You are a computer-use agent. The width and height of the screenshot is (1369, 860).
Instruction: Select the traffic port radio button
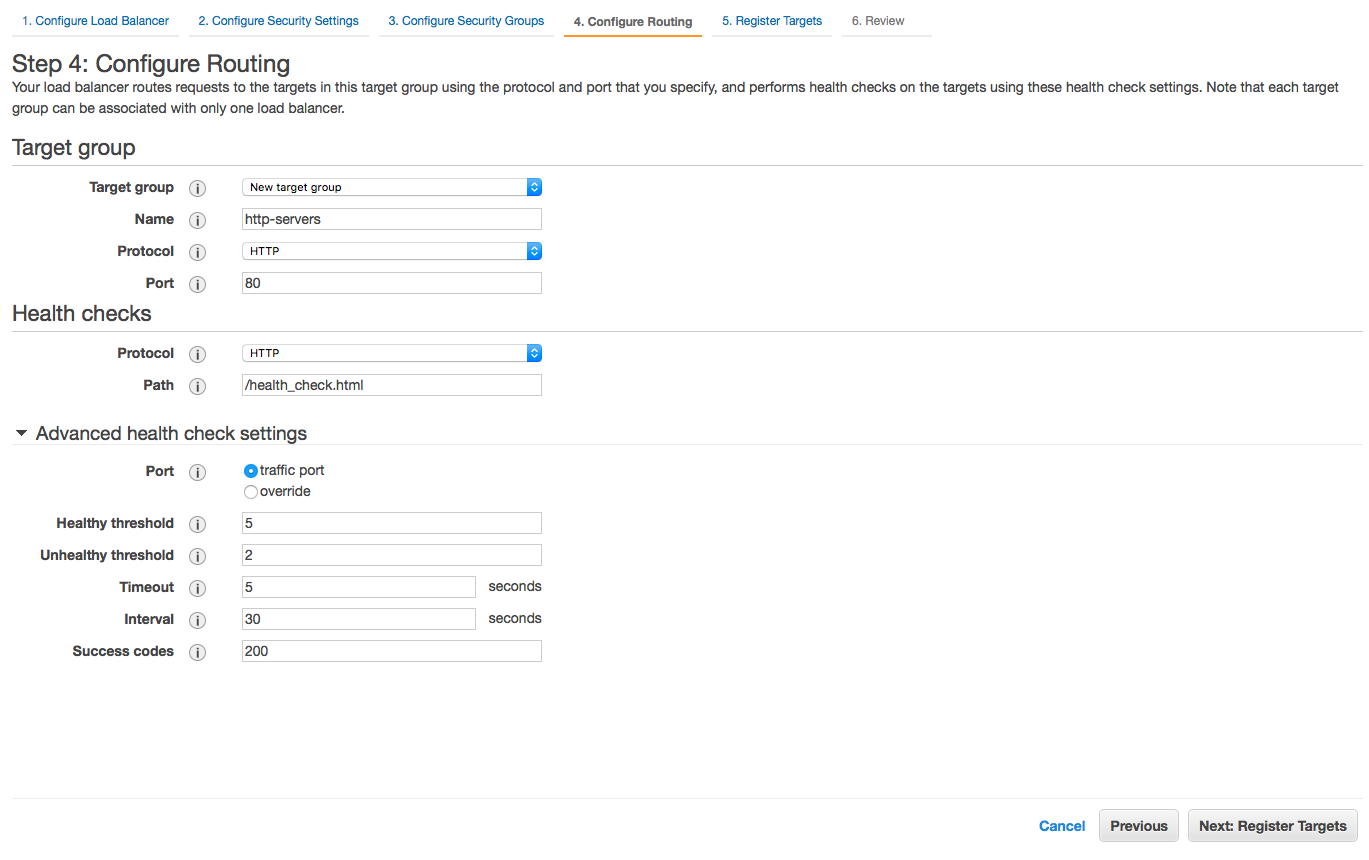[251, 471]
